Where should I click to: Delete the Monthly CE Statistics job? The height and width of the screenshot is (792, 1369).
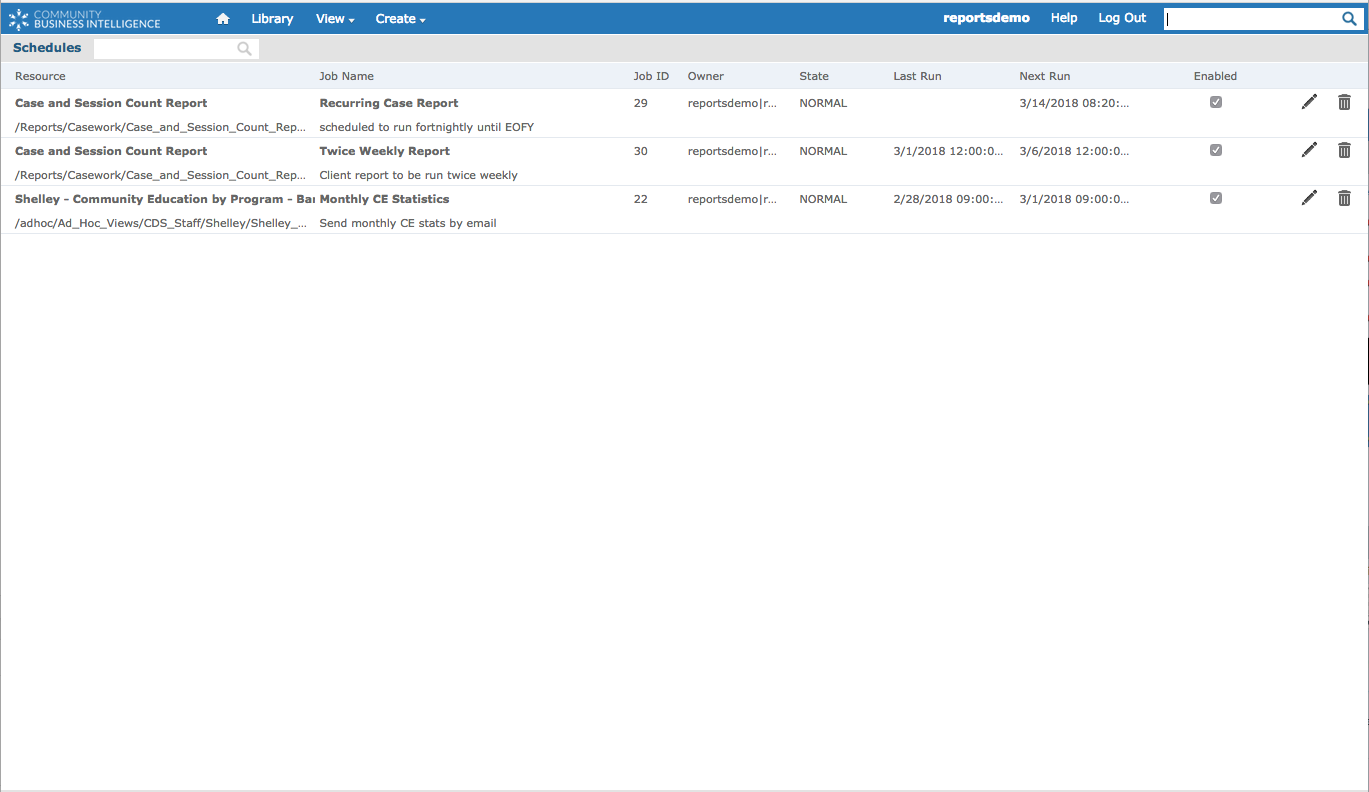(1344, 198)
